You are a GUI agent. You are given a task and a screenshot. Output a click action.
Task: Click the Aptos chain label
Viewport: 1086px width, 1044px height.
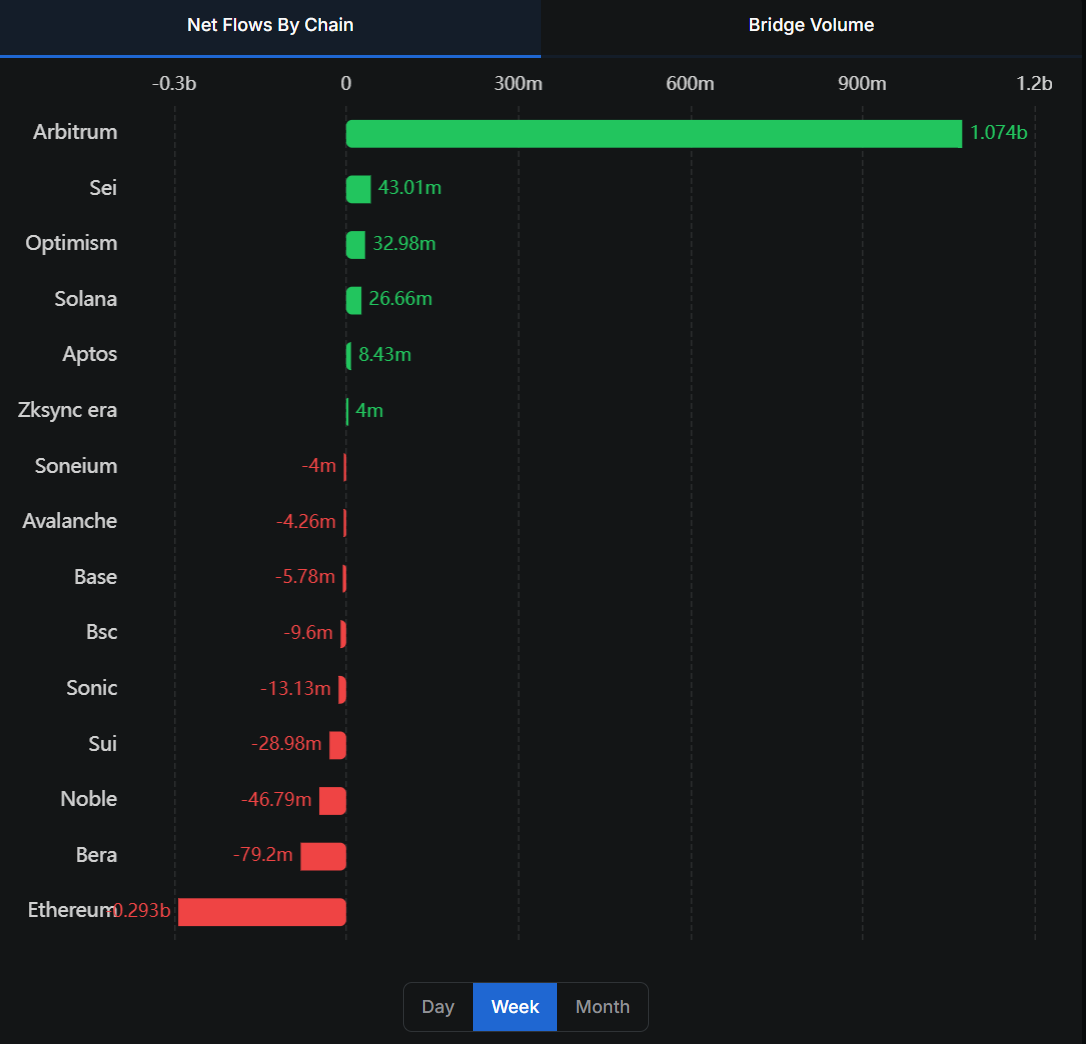pyautogui.click(x=90, y=354)
